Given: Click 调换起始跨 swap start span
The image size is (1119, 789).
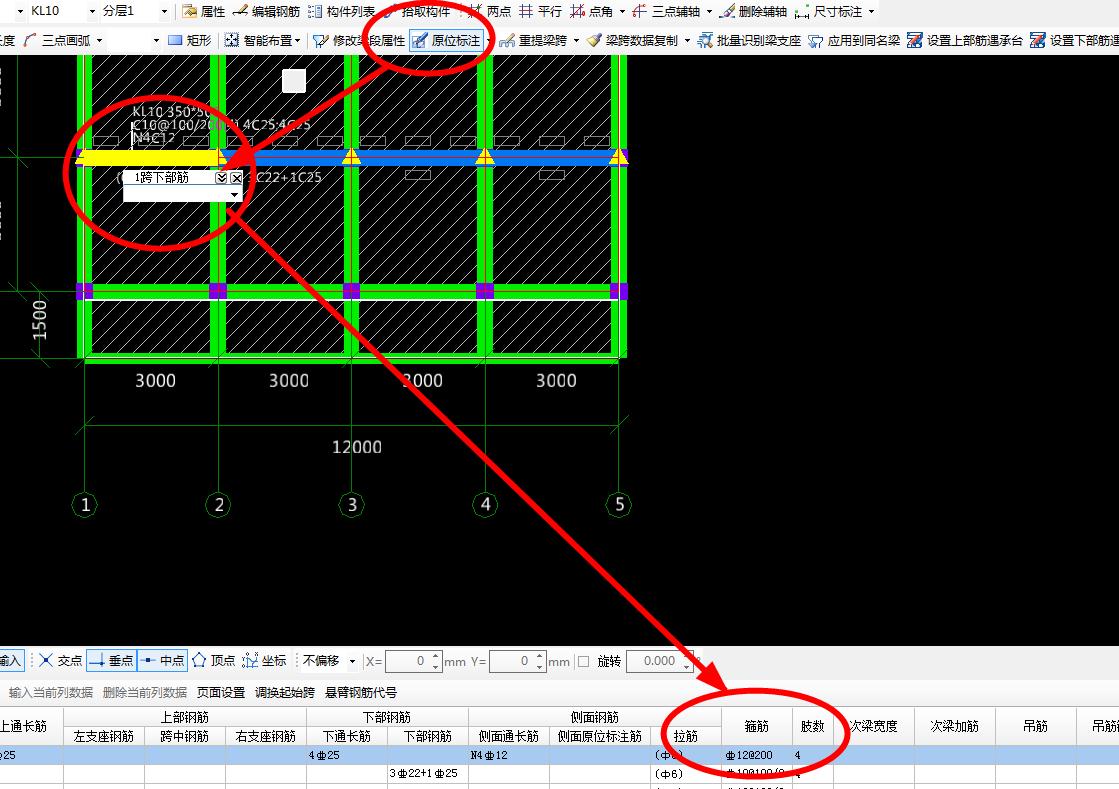Looking at the screenshot, I should point(285,692).
